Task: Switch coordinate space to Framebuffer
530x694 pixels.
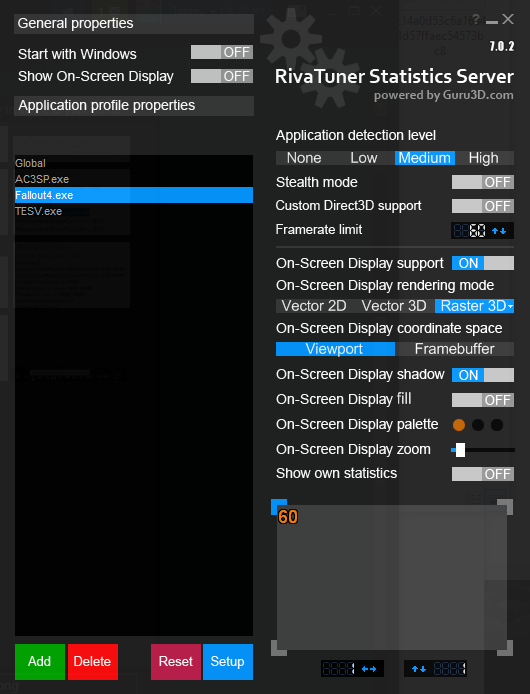Action: pos(455,349)
